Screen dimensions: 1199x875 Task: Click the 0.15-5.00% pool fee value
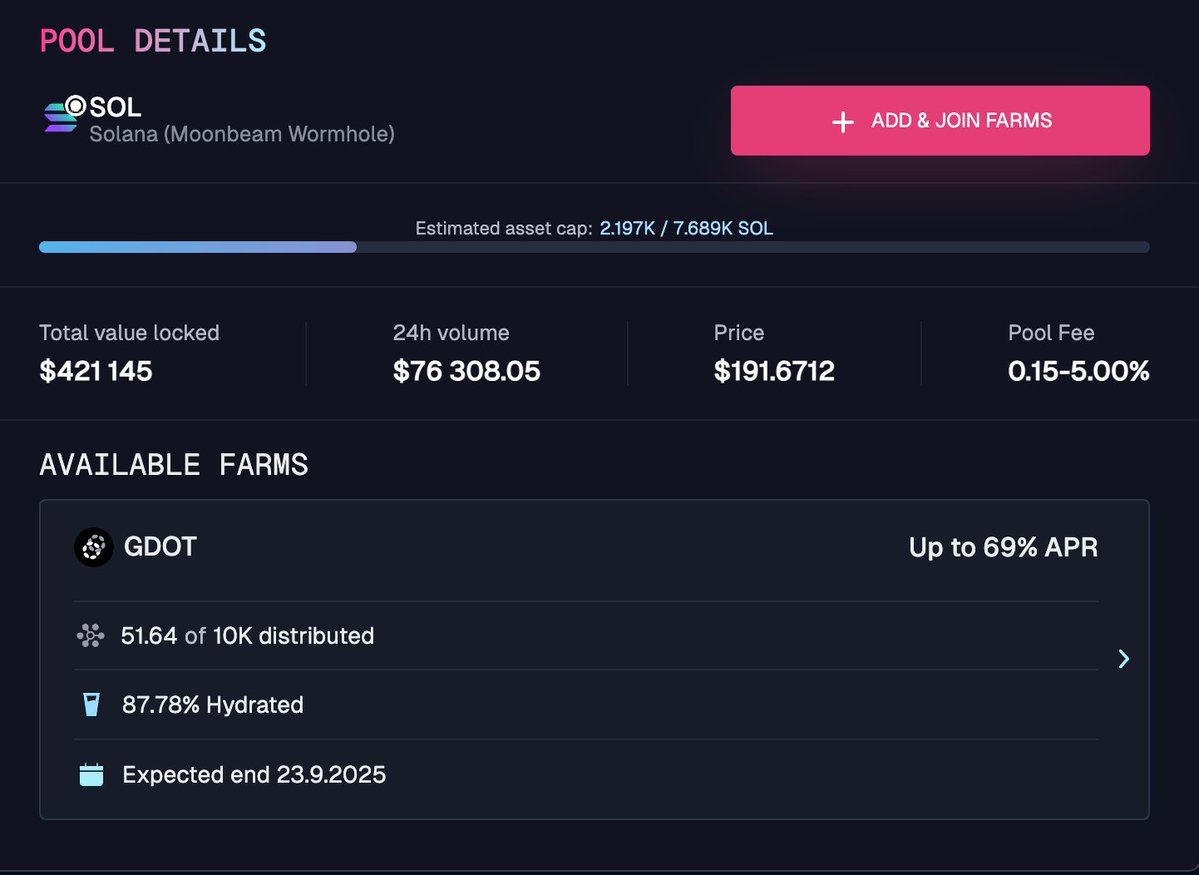pyautogui.click(x=1078, y=371)
